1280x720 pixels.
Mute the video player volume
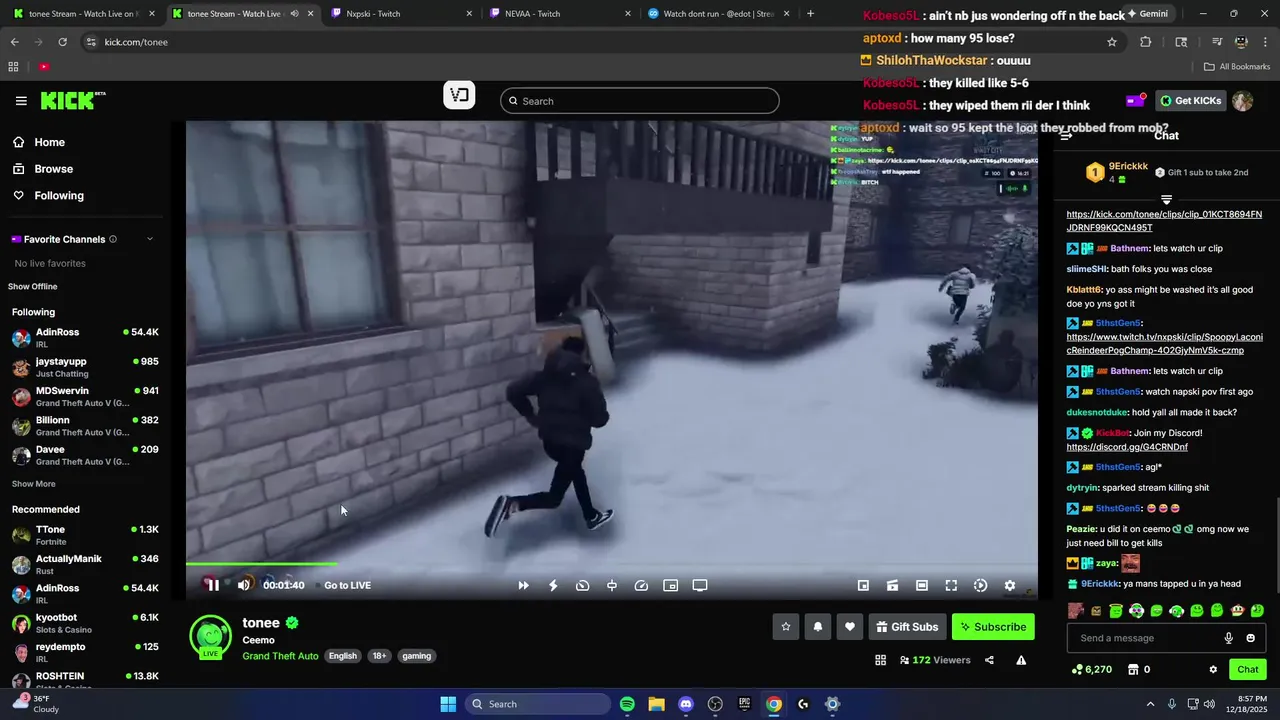click(x=244, y=585)
